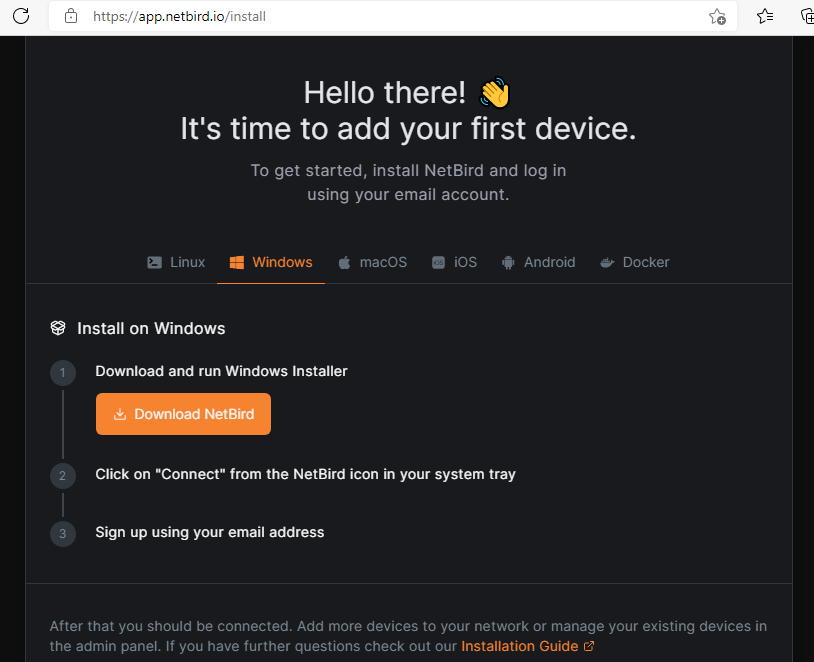The image size is (814, 662).
Task: View site information lock icon
Action: (x=70, y=16)
